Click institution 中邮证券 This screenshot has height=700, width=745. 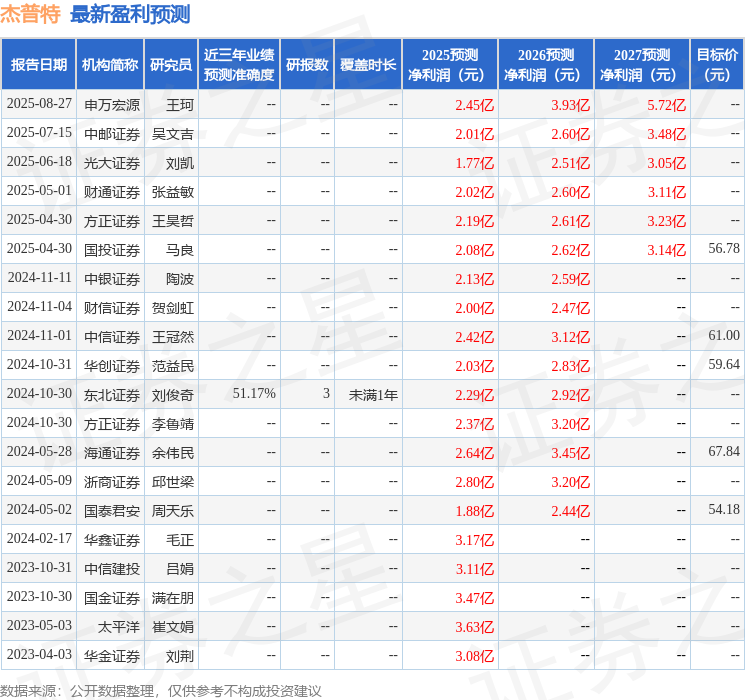(112, 134)
